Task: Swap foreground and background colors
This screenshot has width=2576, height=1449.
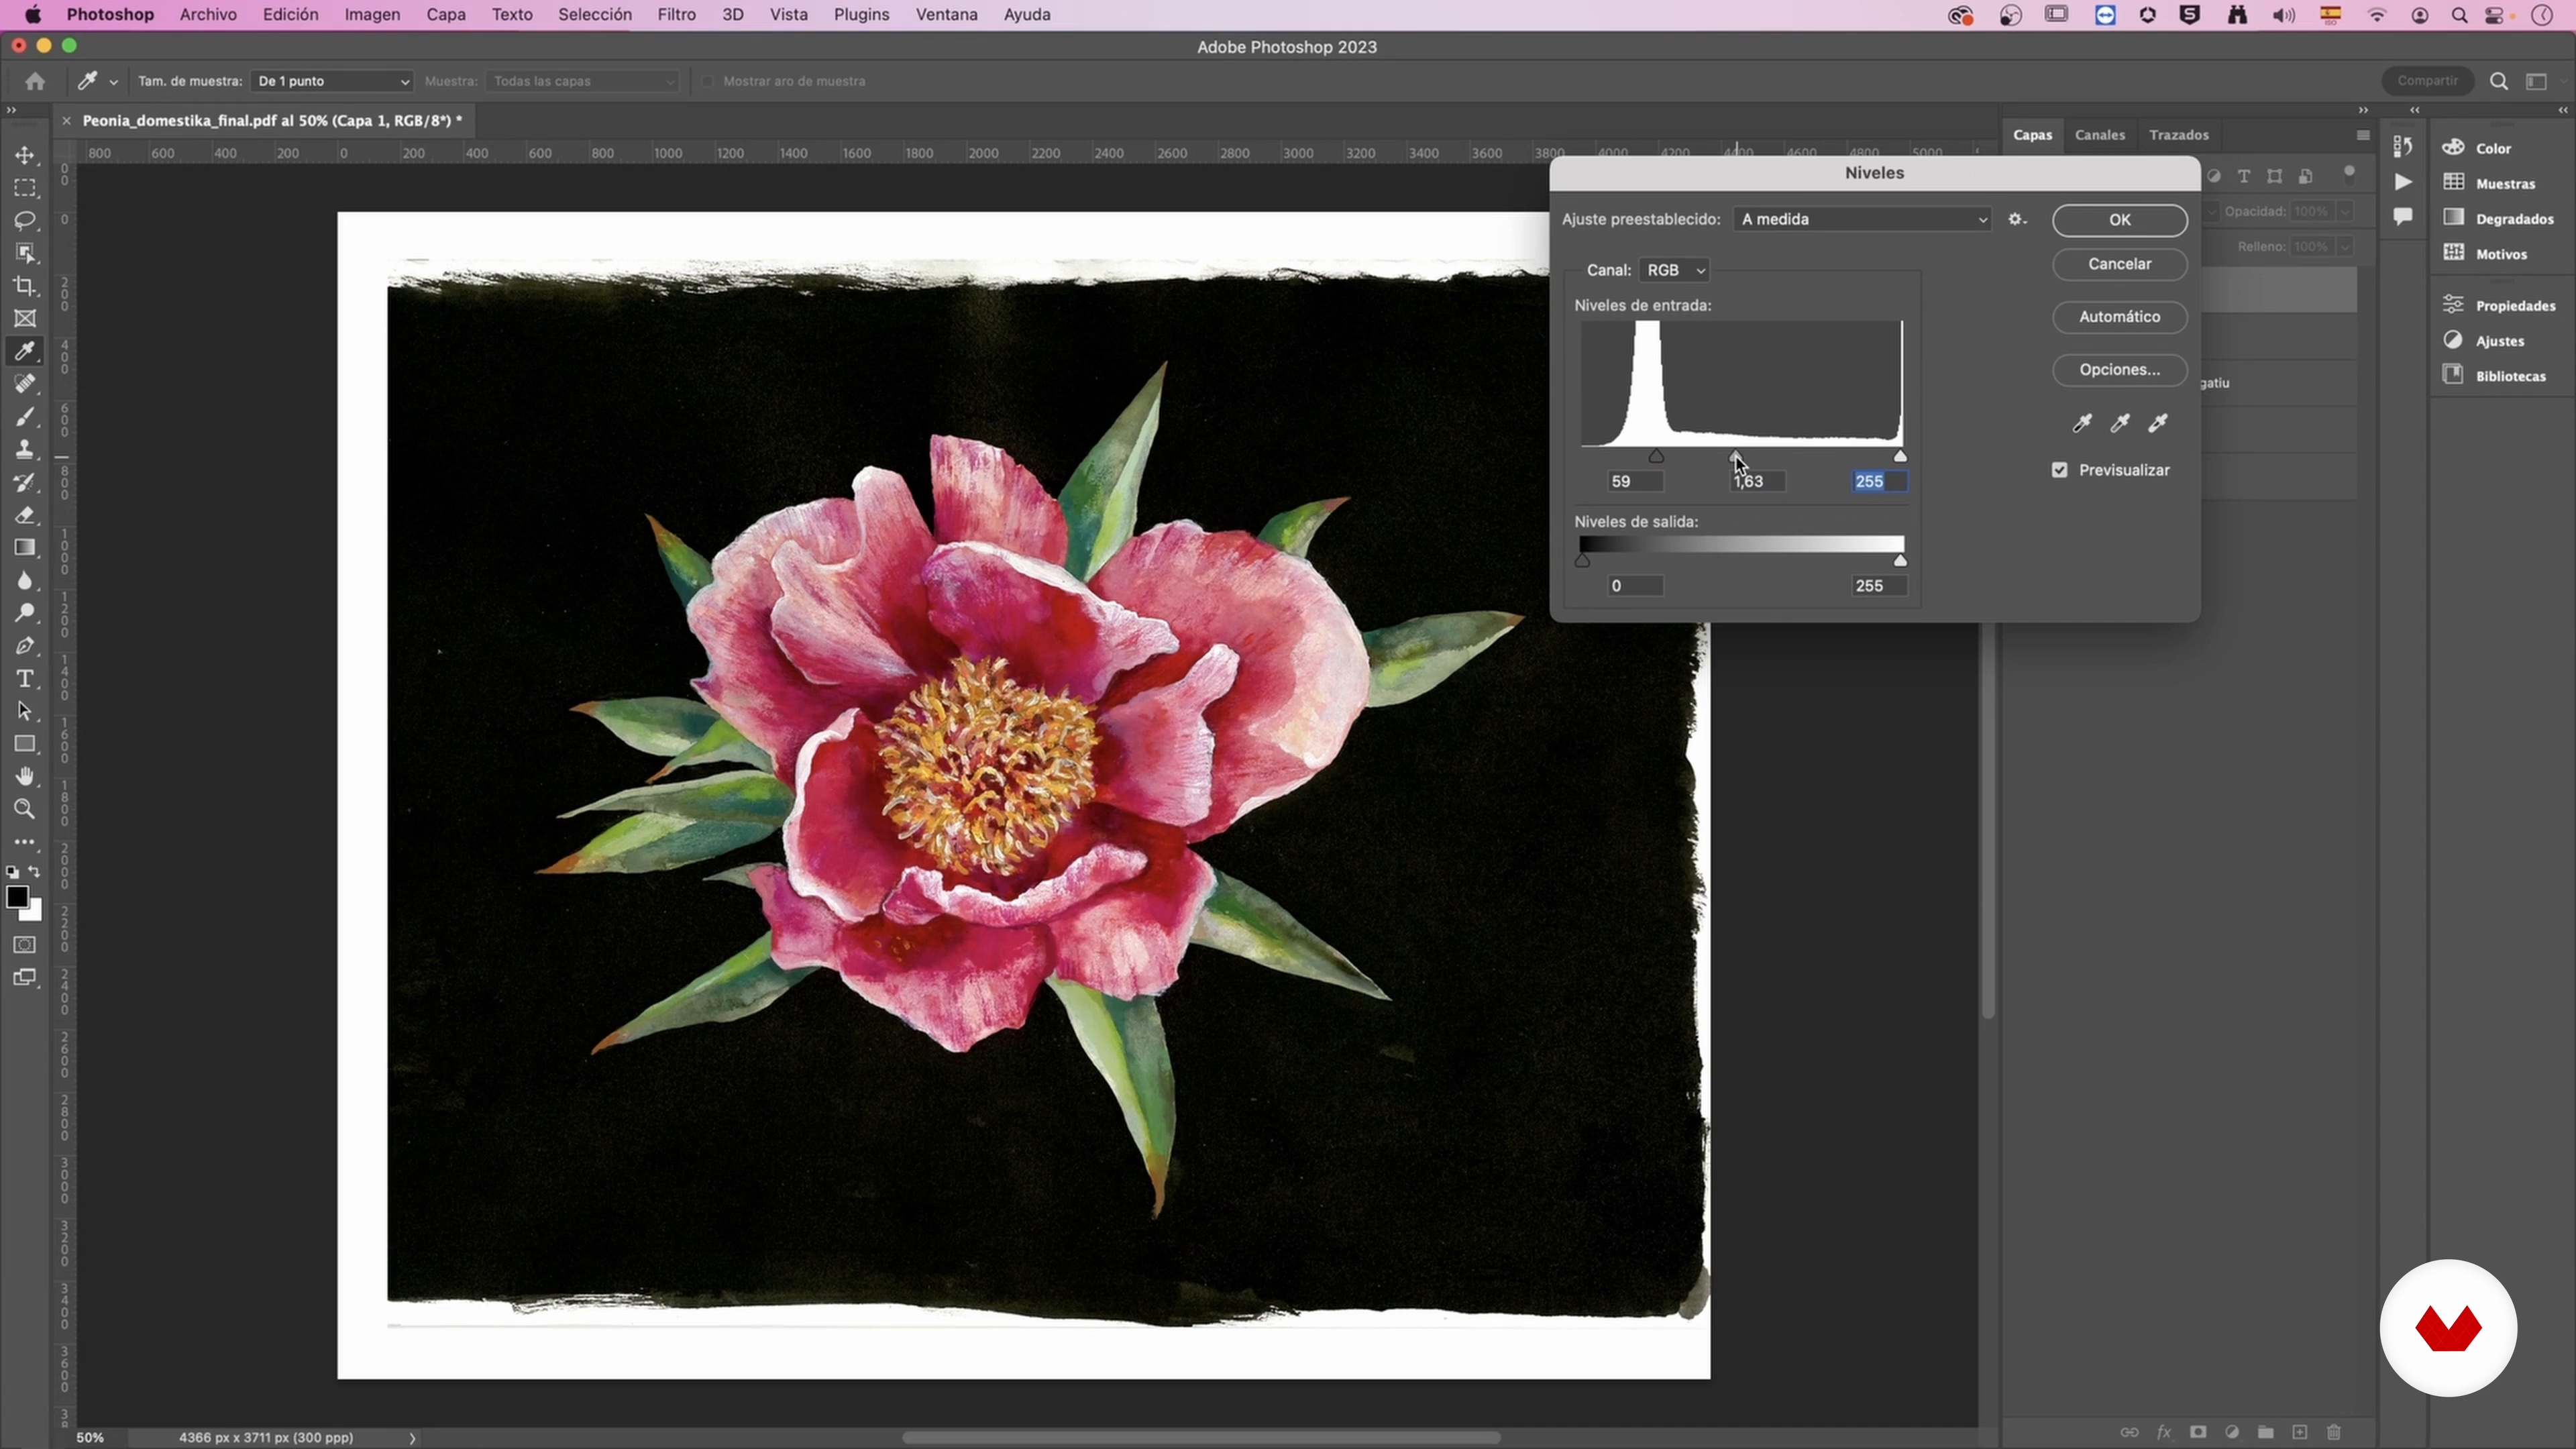Action: 35,872
